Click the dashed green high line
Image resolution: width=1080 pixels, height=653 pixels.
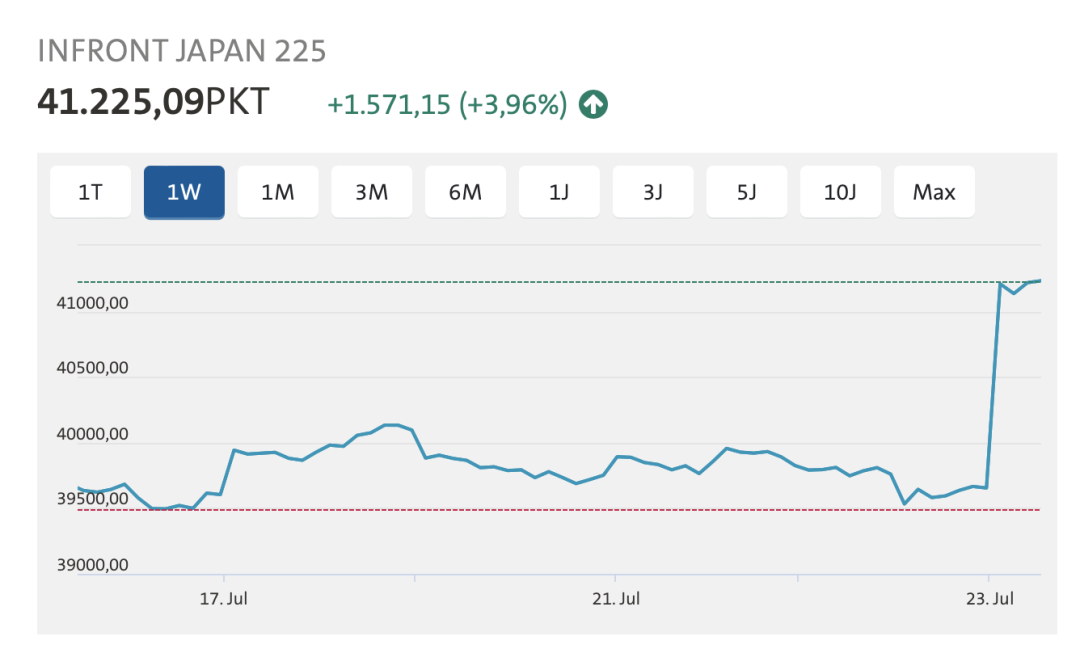(500, 283)
